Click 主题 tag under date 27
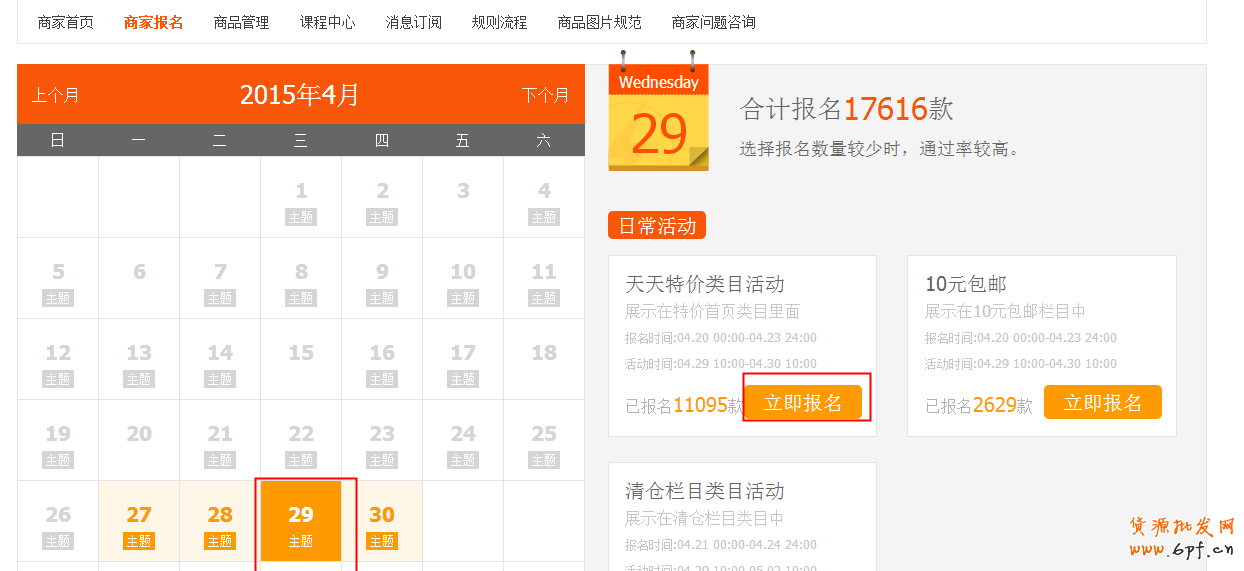This screenshot has width=1244, height=571. click(139, 541)
